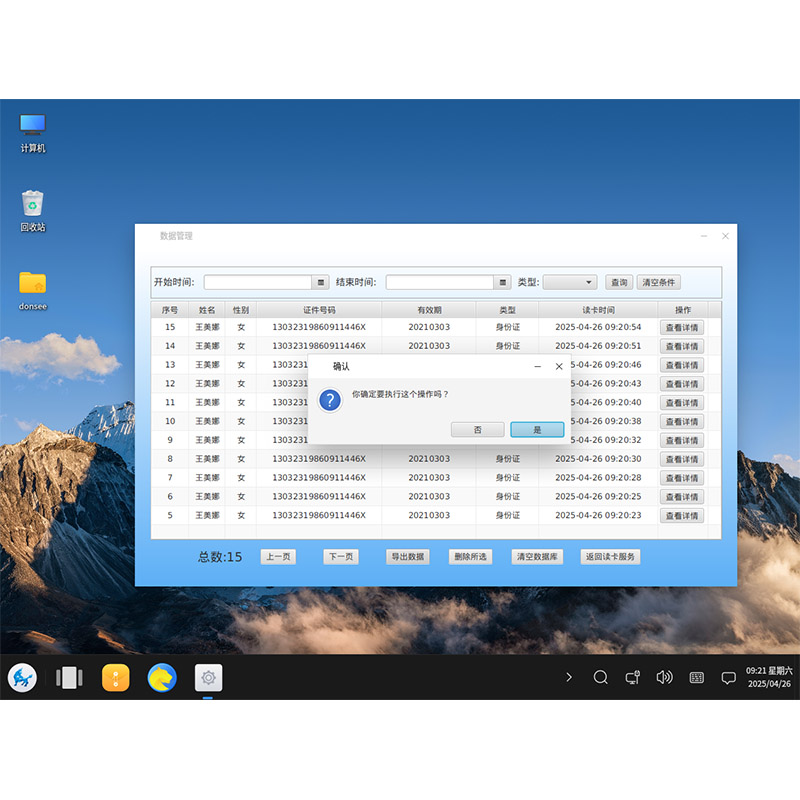The image size is (800, 800).
Task: Expand the 类型 dropdown
Action: coord(570,283)
